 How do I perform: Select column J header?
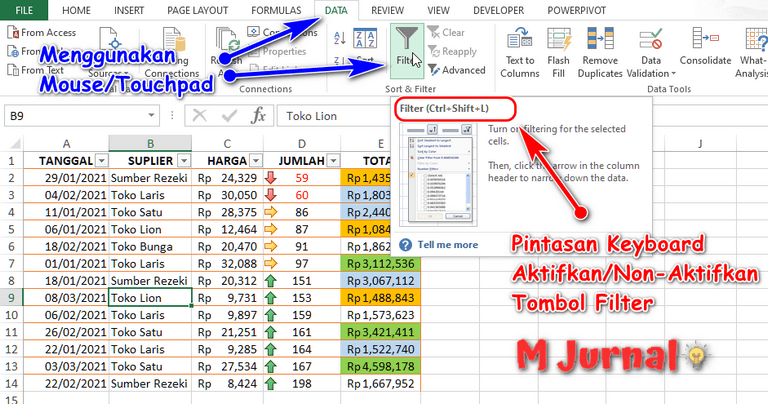coord(700,143)
